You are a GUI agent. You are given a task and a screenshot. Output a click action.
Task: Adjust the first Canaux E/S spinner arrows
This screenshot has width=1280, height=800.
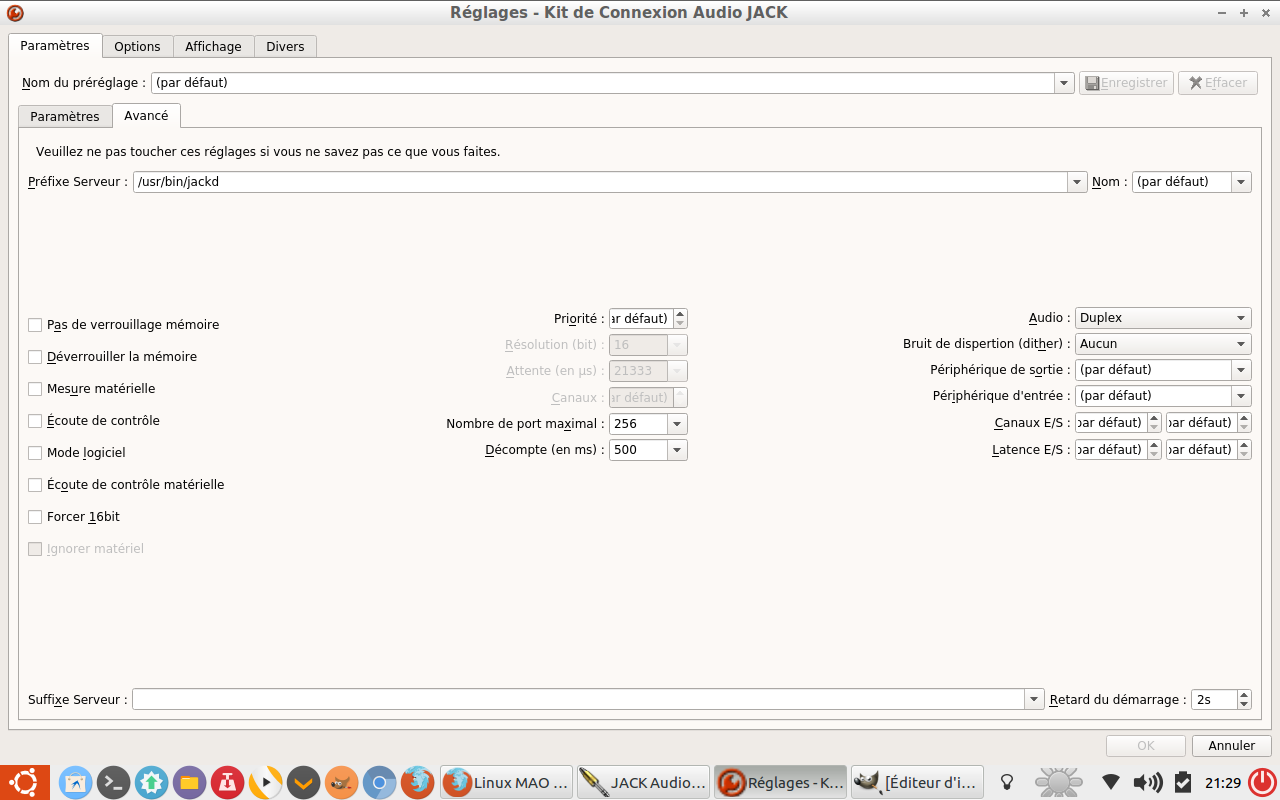[1154, 422]
